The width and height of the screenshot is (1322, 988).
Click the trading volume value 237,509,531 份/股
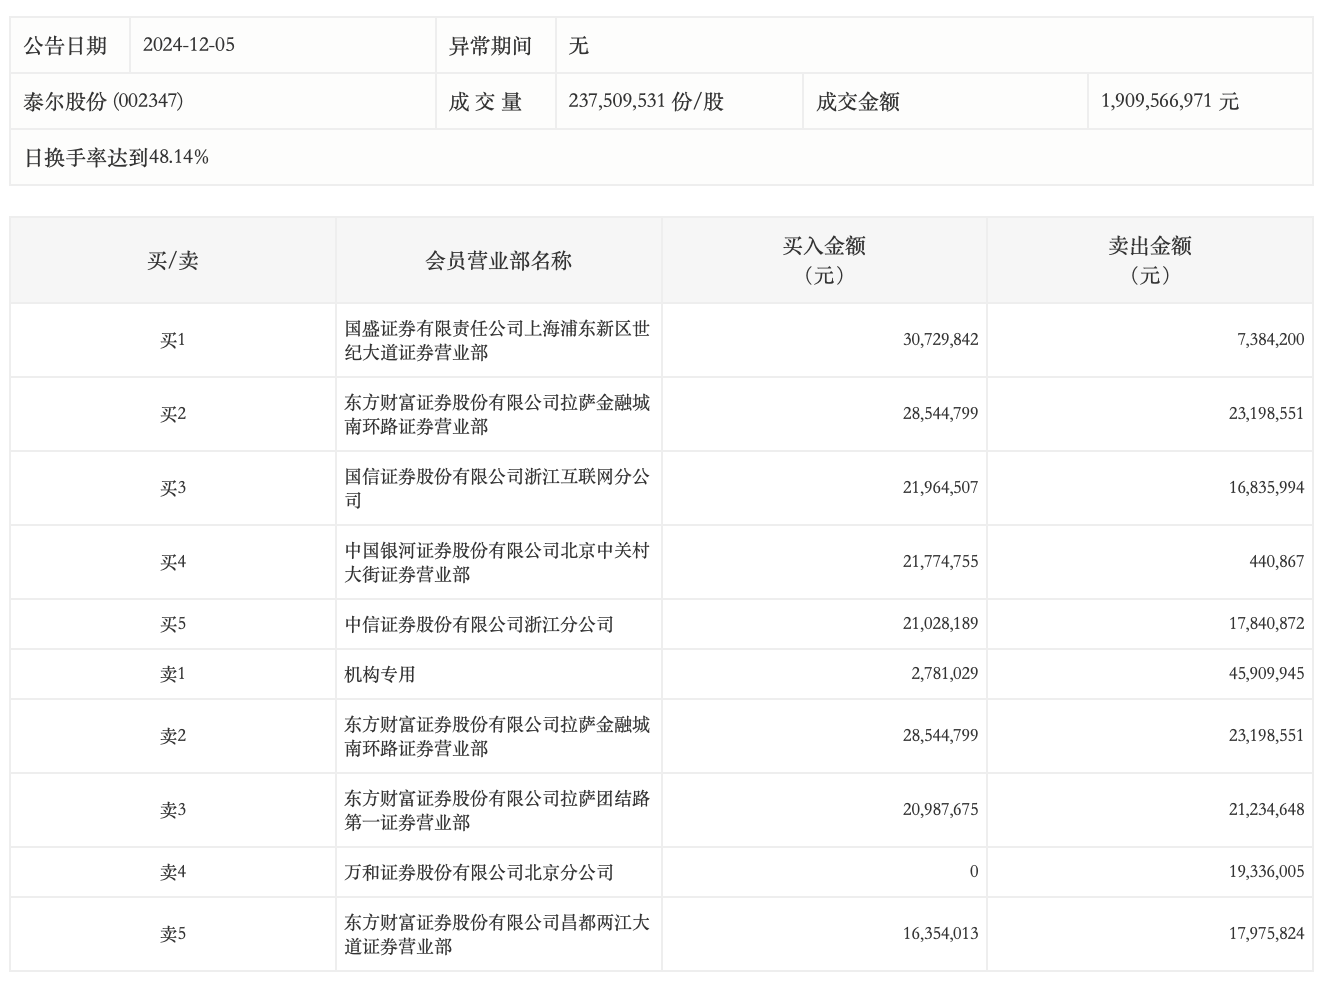click(645, 101)
